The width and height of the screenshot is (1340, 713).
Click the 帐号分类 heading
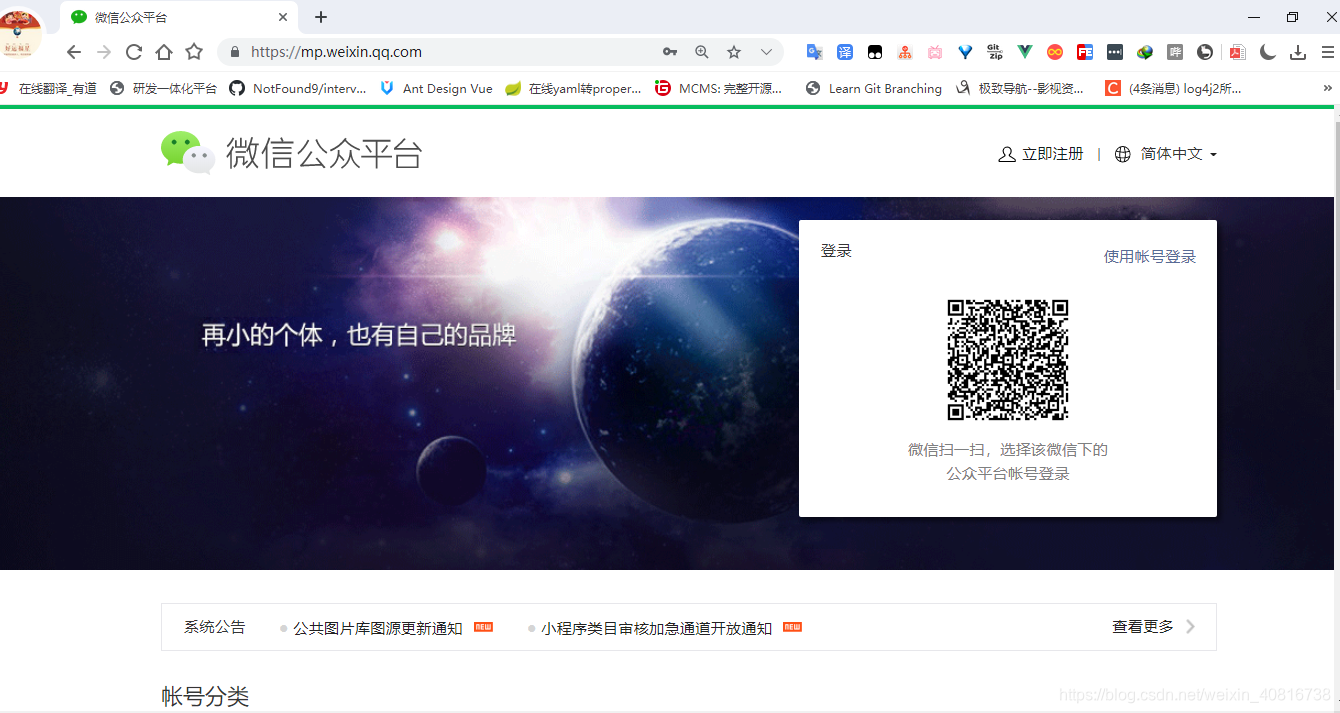point(205,696)
